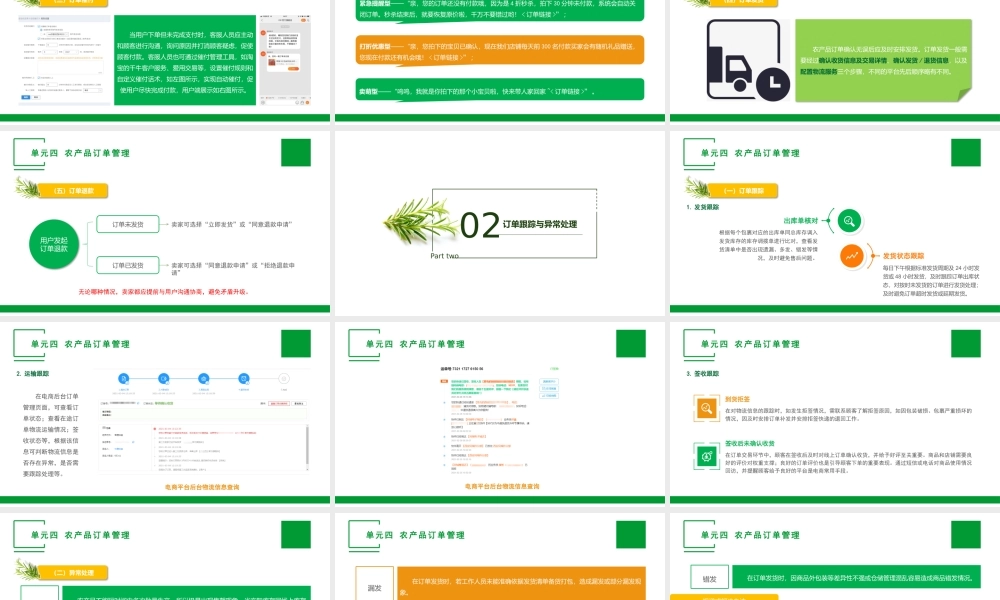Viewport: 1000px width, 600px height.
Task: Click the orange chart icon beside 发货状态跟踪
Action: tap(851, 256)
